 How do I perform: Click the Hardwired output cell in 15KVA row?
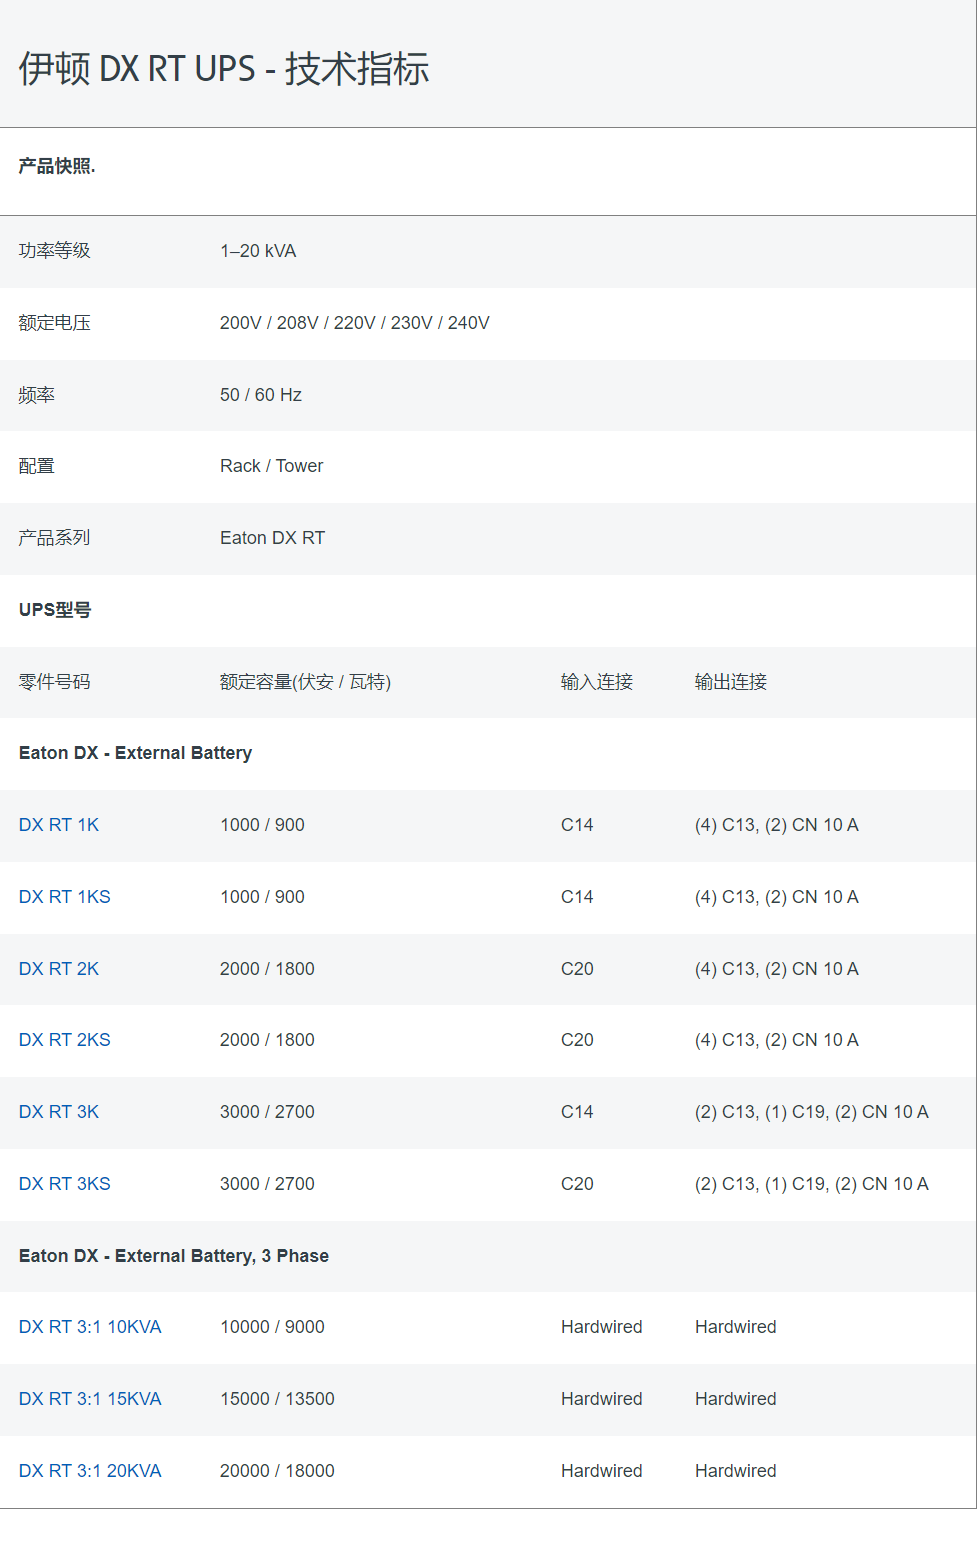click(736, 1399)
